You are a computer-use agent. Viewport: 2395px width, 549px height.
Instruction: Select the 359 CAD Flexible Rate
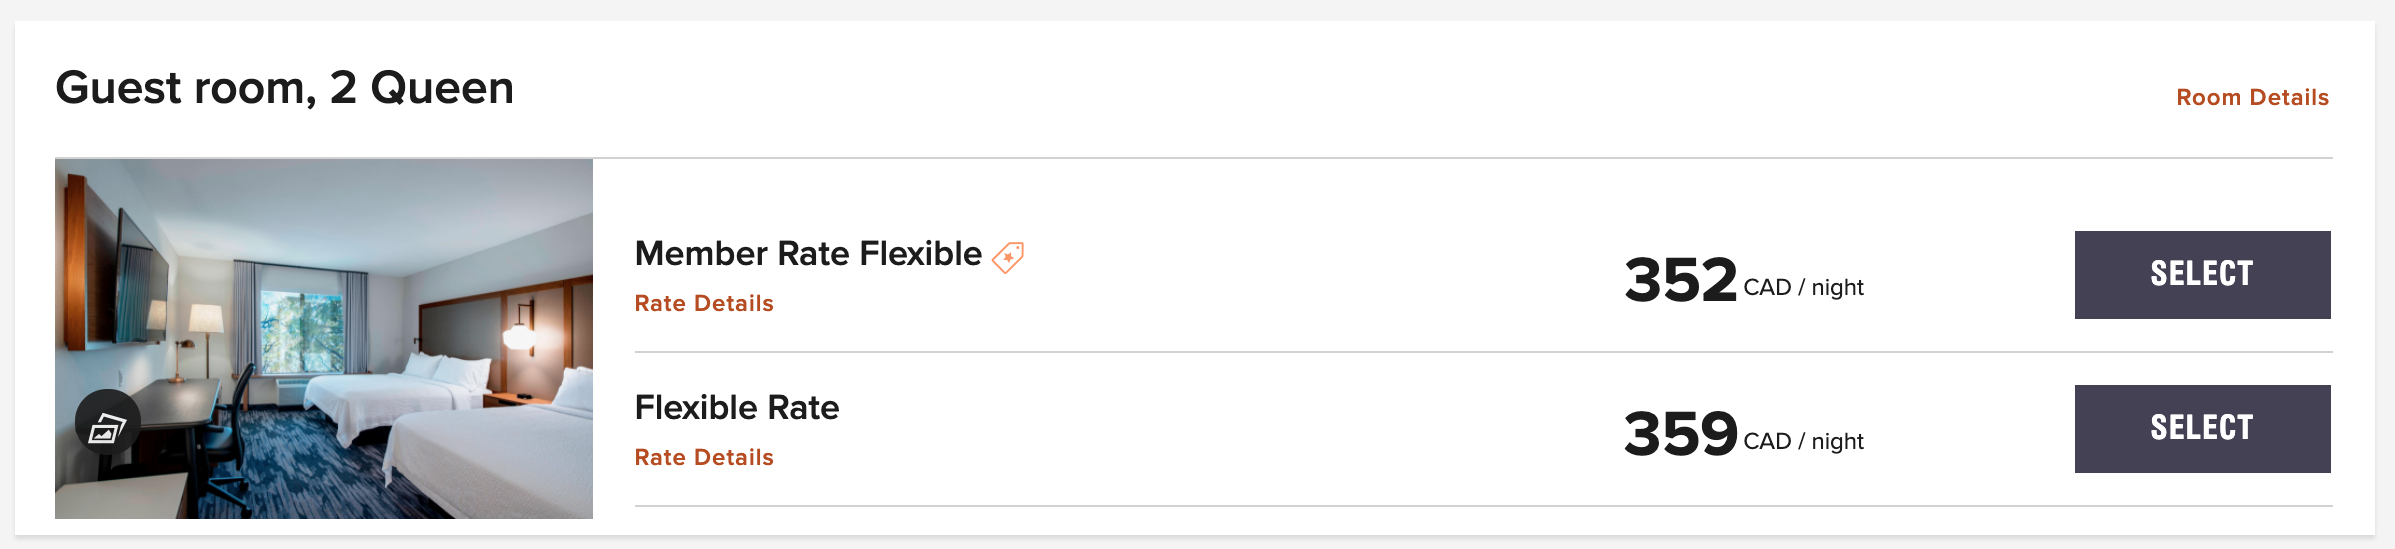click(x=2202, y=429)
